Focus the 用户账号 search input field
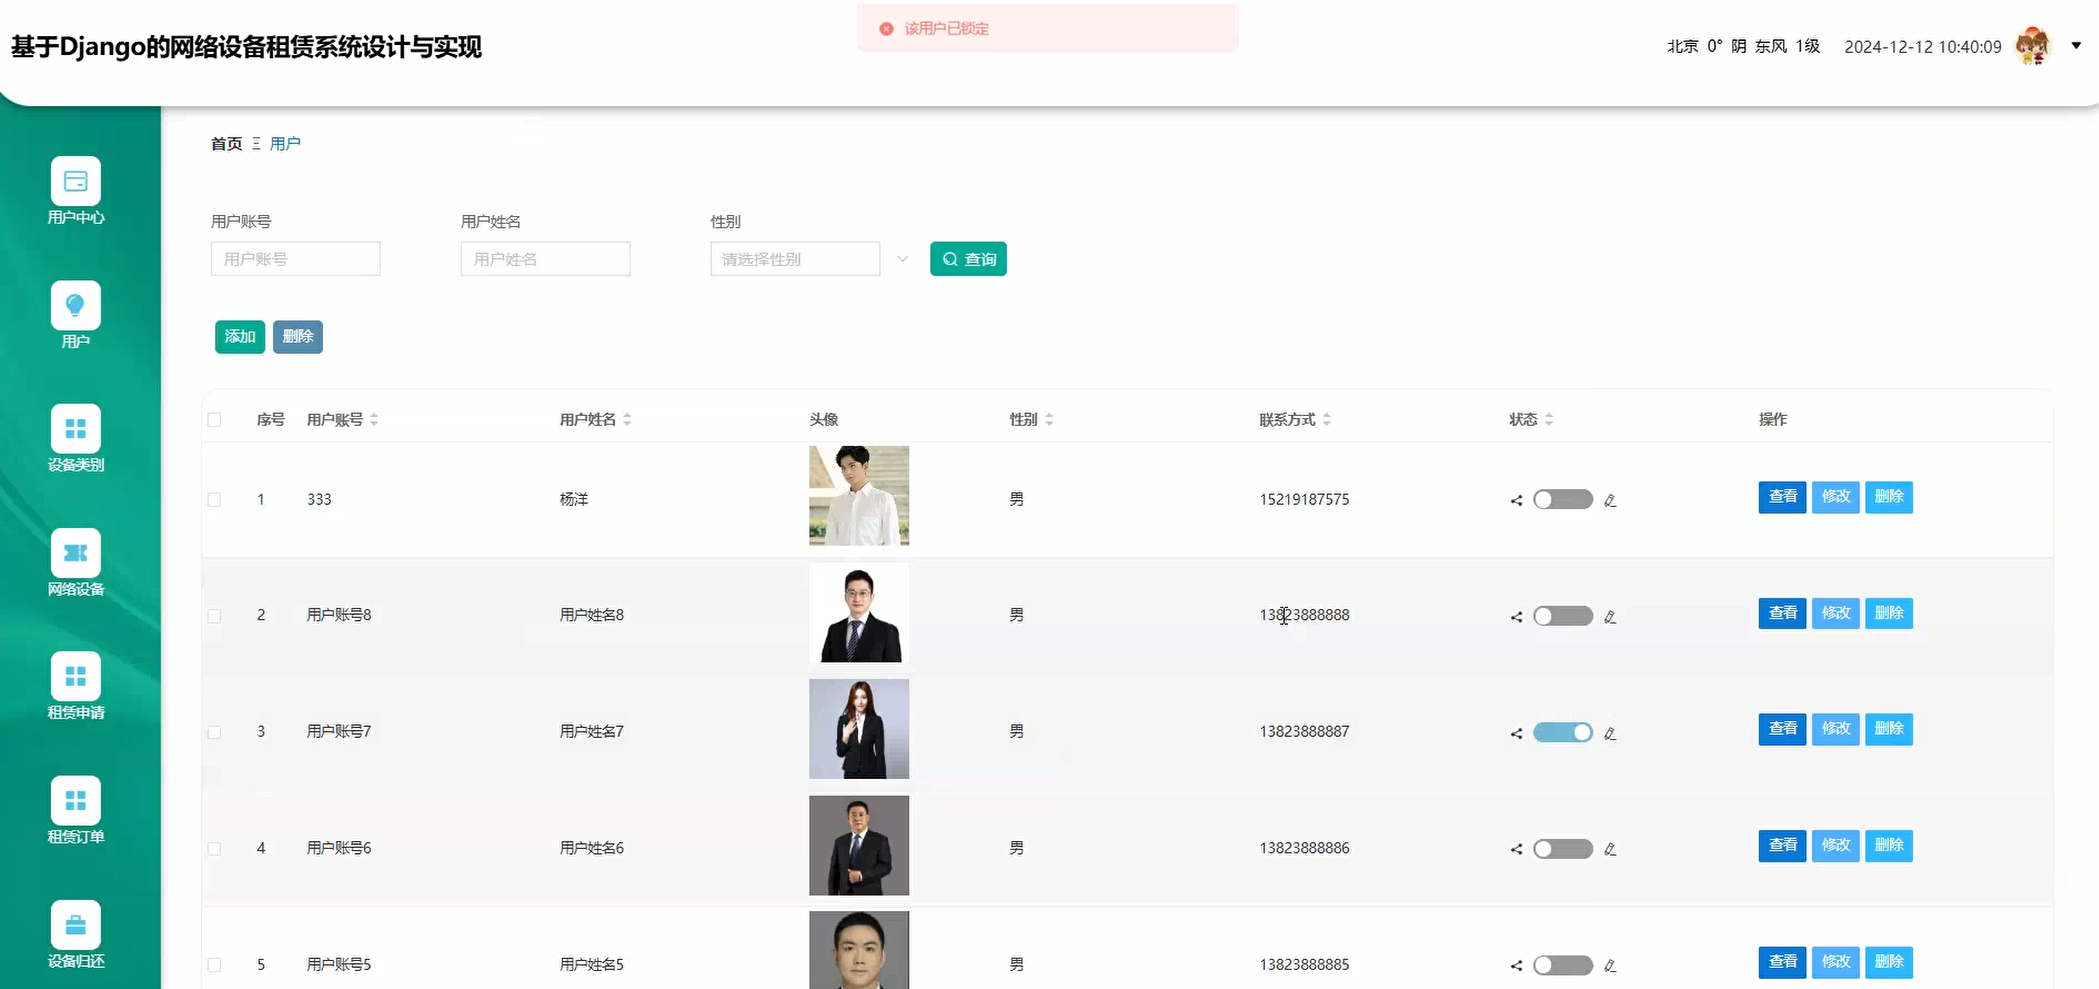The image size is (2099, 989). click(x=296, y=259)
